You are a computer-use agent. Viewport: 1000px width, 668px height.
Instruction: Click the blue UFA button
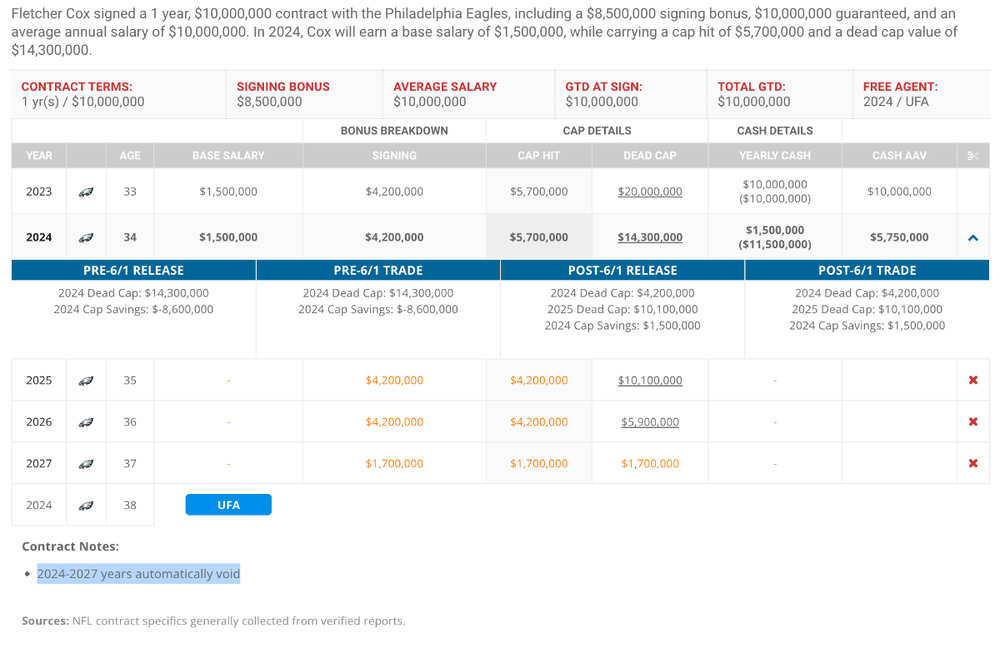(x=228, y=505)
